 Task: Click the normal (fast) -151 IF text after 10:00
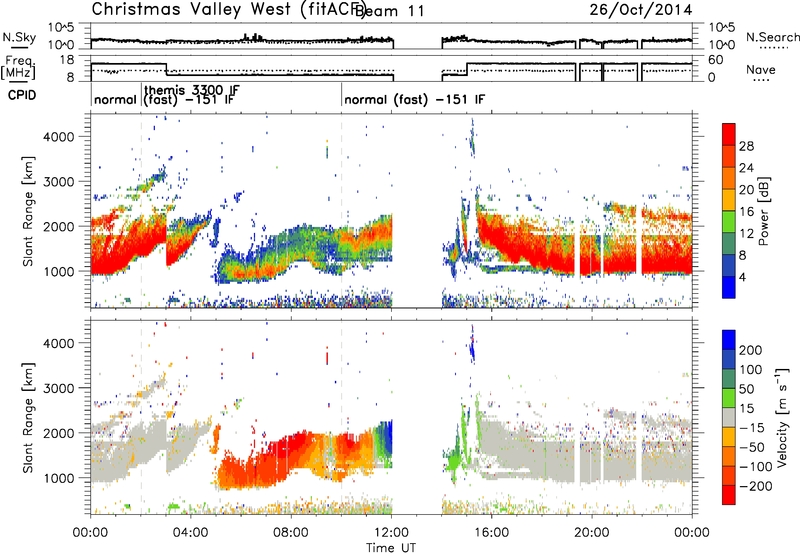(415, 99)
